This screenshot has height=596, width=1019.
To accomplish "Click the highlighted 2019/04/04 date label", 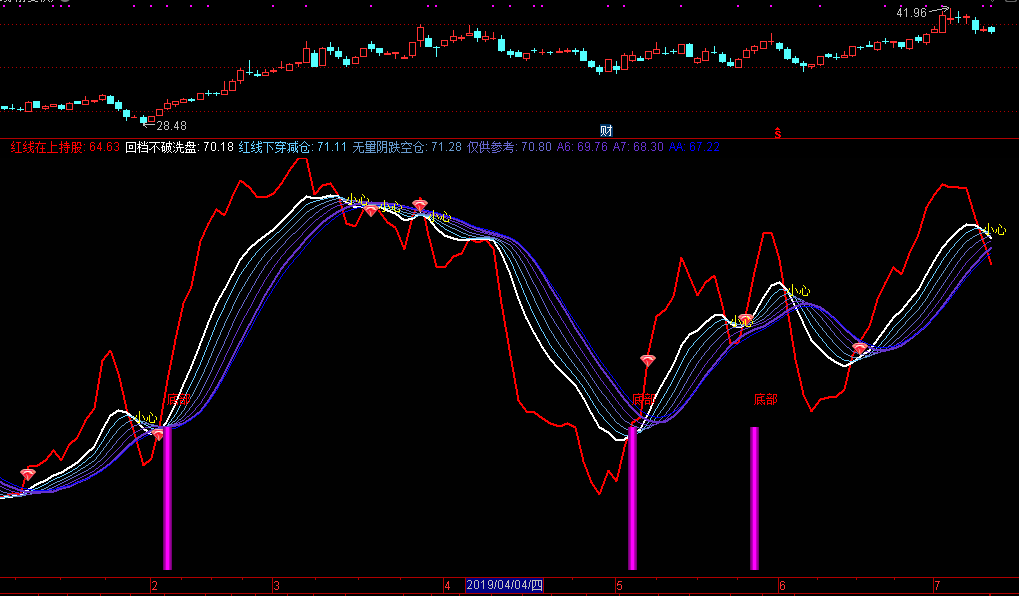I will pos(505,585).
